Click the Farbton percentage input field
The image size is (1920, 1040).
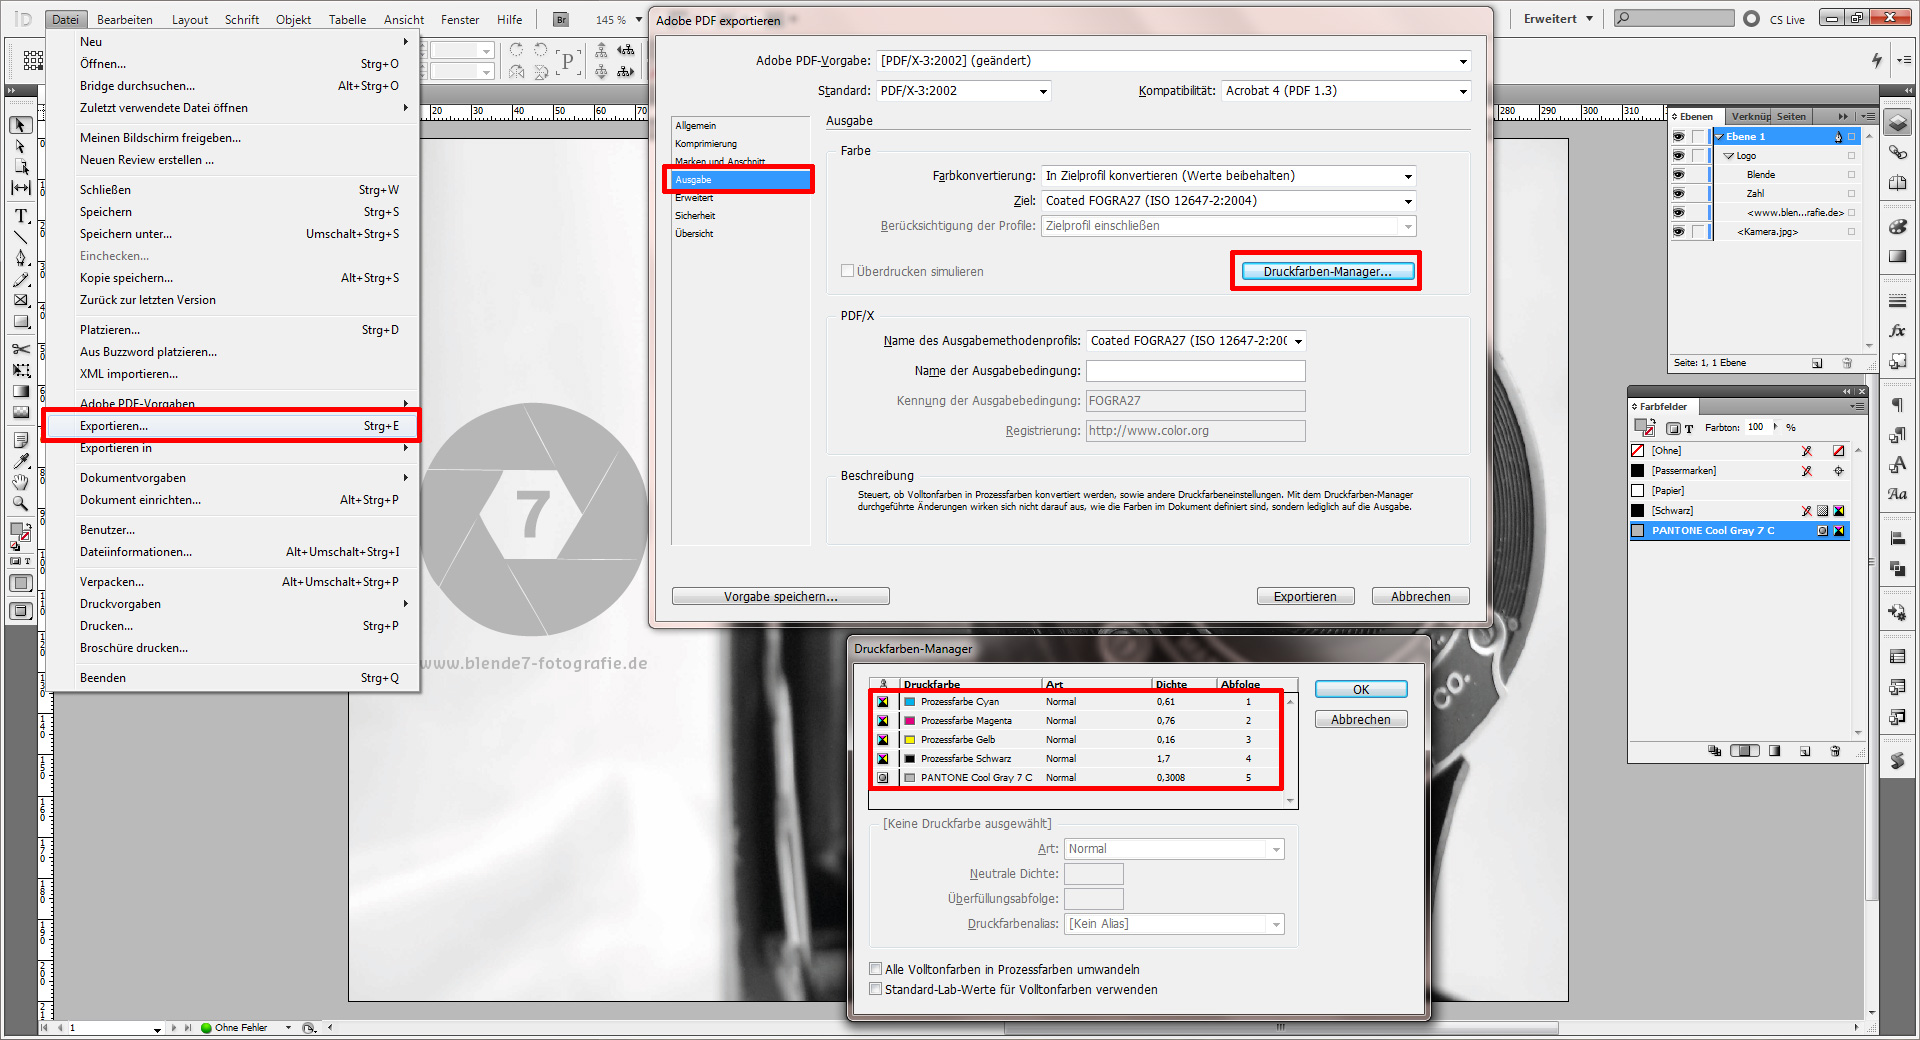click(1756, 427)
